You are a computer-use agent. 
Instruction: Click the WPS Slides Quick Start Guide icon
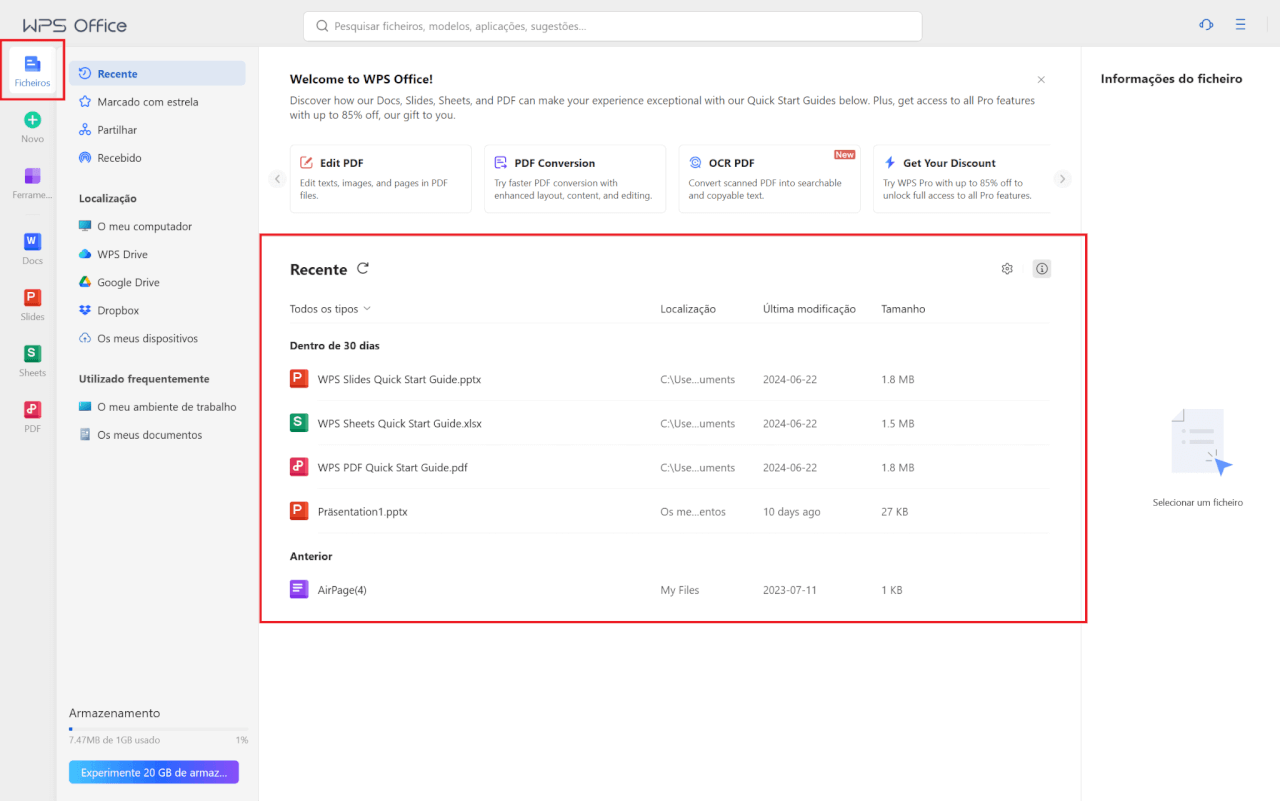(x=299, y=379)
